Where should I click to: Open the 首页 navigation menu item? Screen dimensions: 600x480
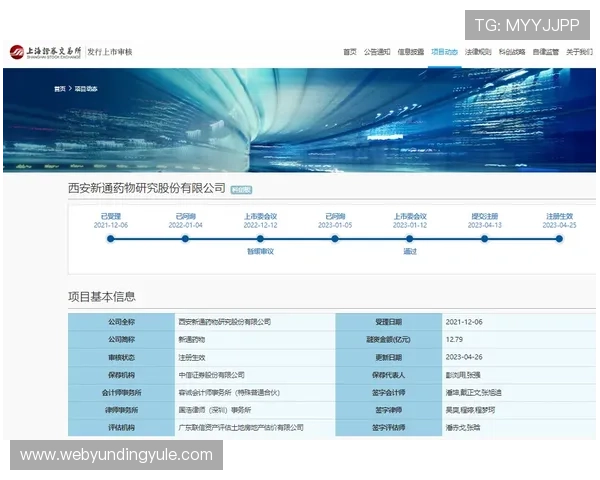click(x=350, y=52)
